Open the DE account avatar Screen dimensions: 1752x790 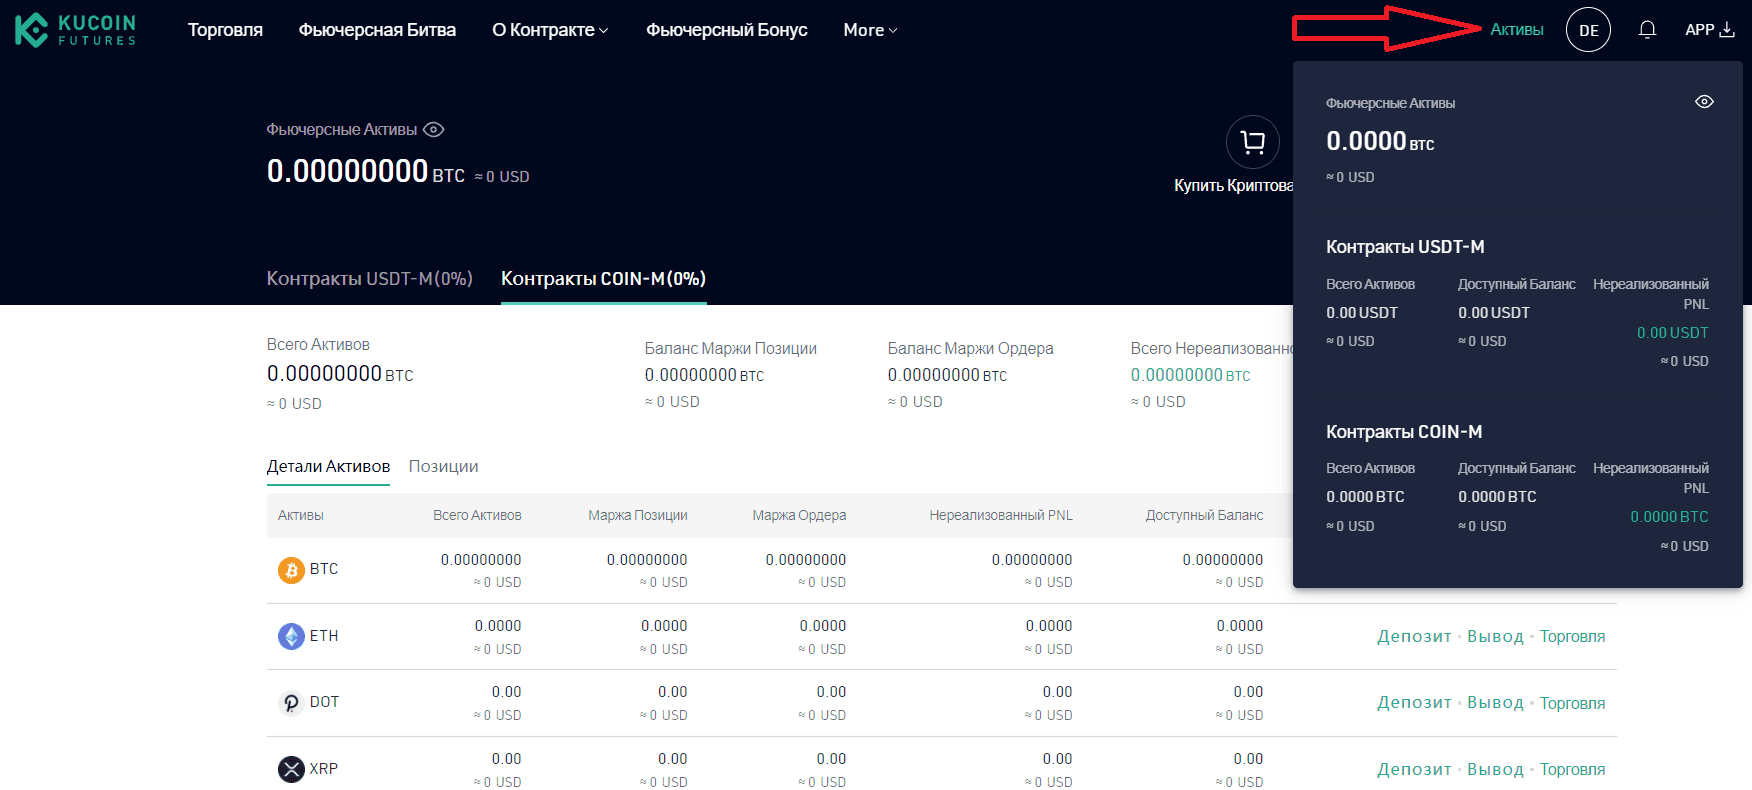pos(1588,30)
